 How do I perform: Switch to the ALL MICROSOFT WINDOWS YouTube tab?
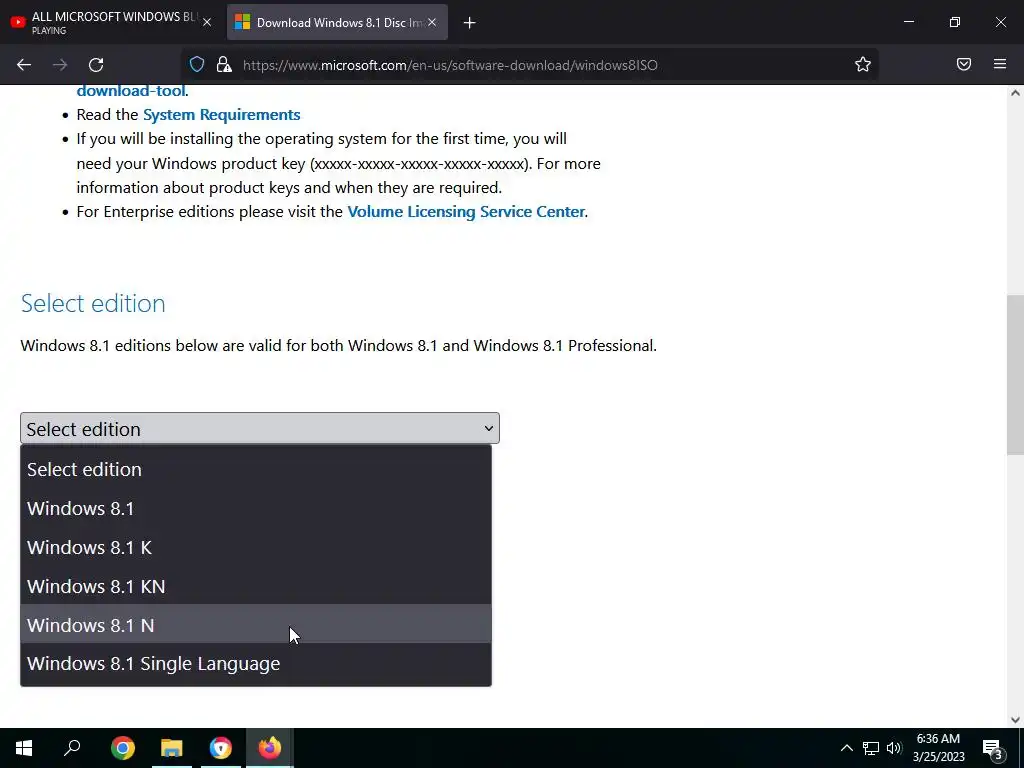click(x=112, y=22)
